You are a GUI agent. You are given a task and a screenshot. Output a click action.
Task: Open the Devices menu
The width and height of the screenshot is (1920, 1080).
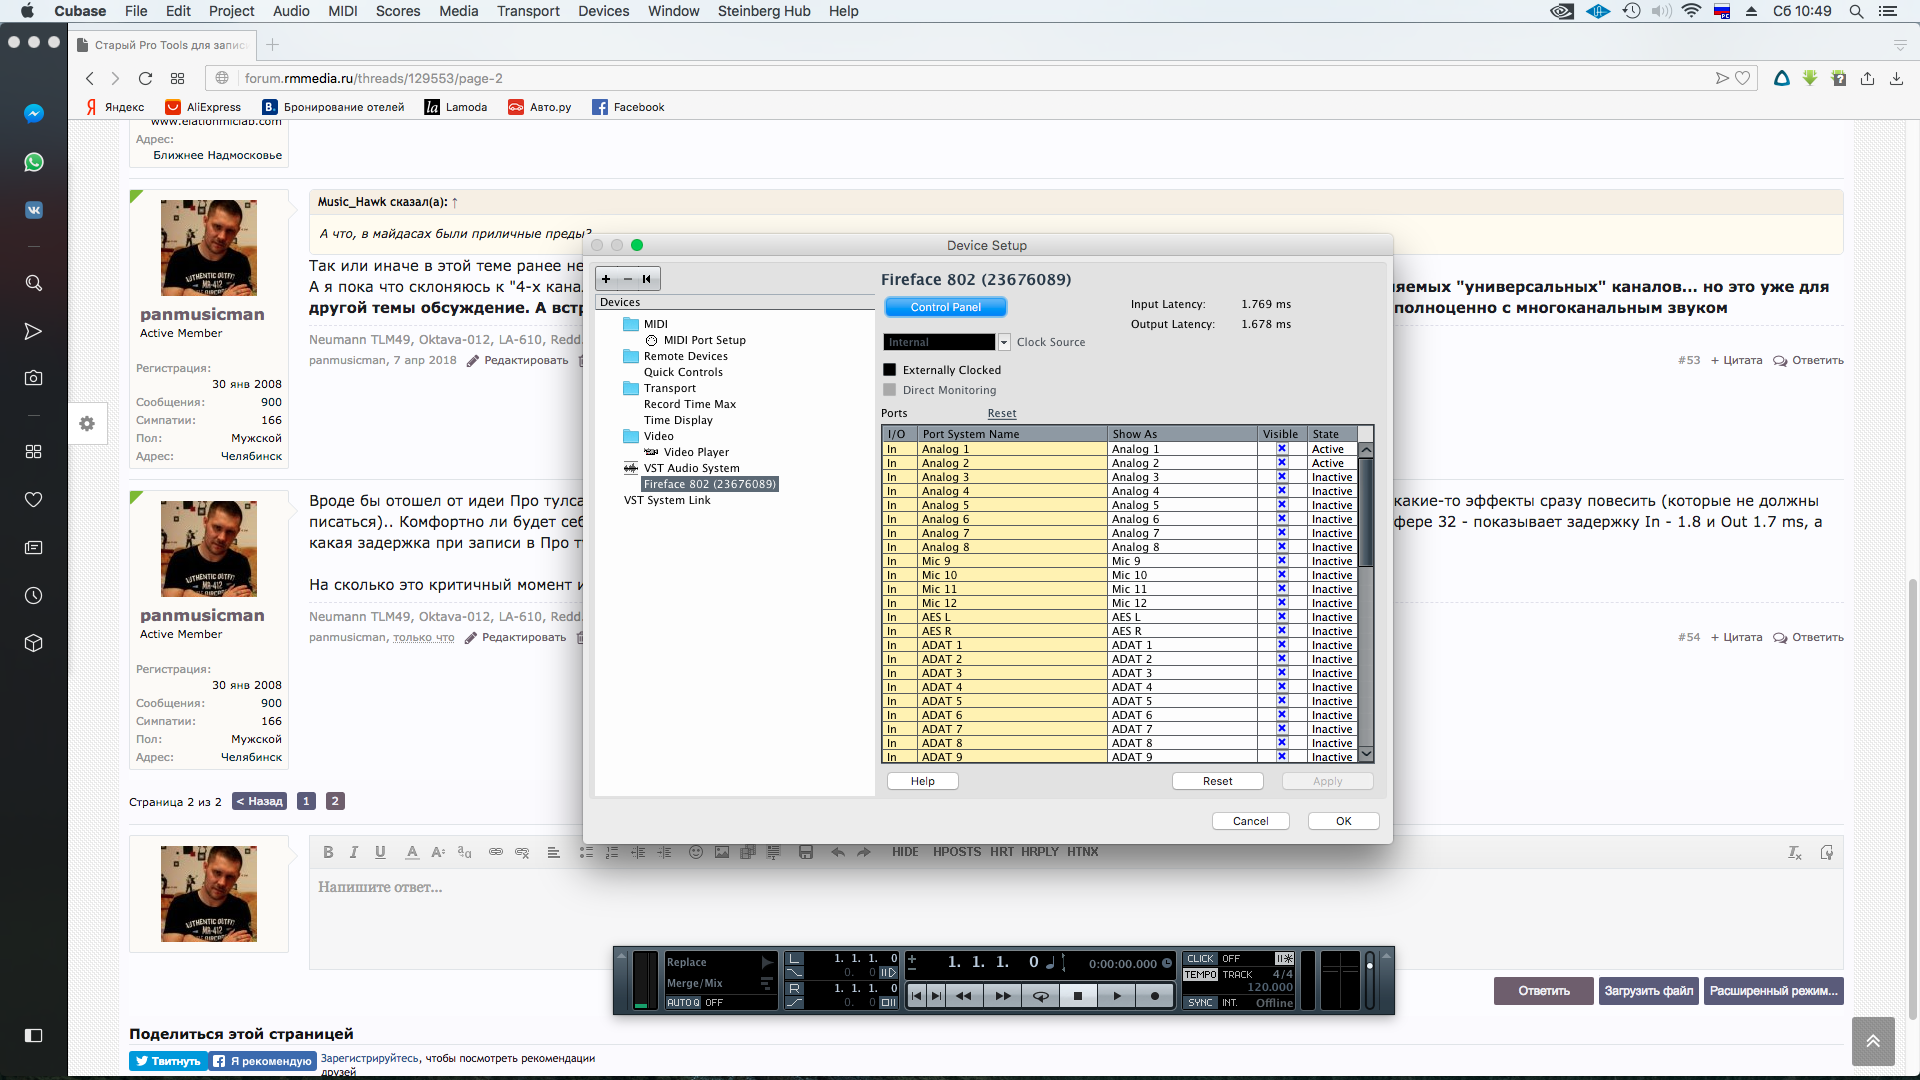[x=604, y=11]
